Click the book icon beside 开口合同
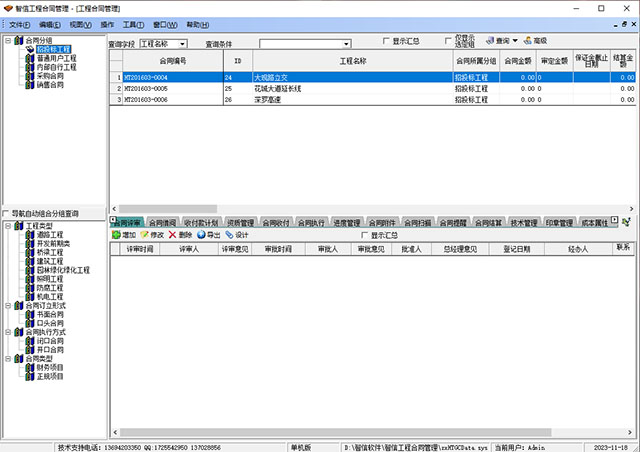Image resolution: width=640 pixels, height=452 pixels. pos(30,350)
